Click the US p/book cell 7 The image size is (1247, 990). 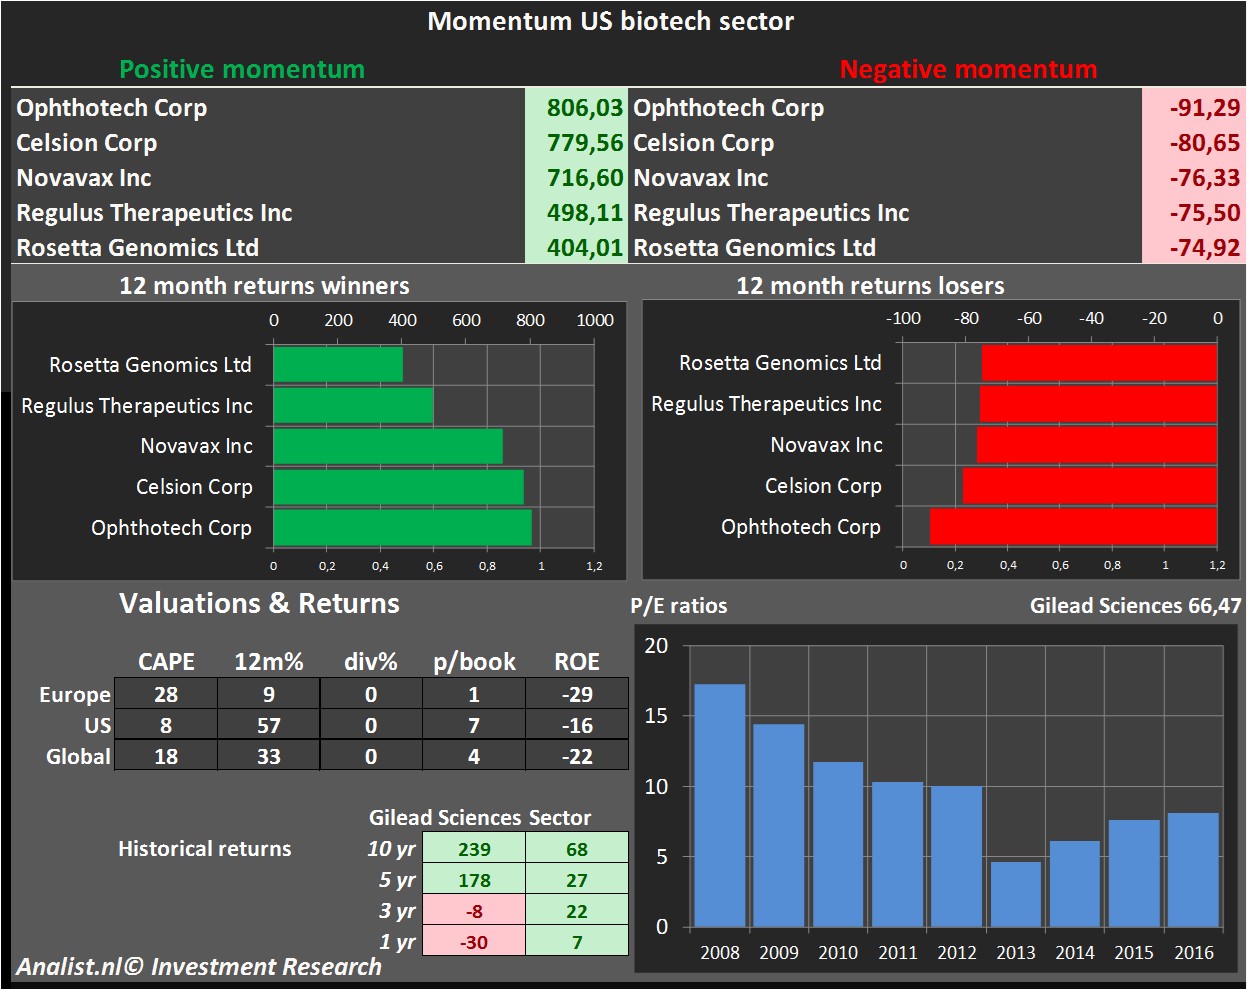[474, 725]
